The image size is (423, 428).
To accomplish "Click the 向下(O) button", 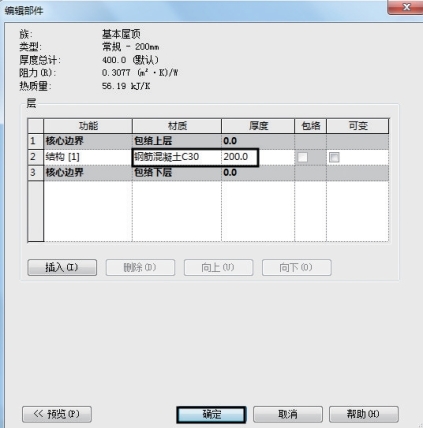I will point(297,267).
